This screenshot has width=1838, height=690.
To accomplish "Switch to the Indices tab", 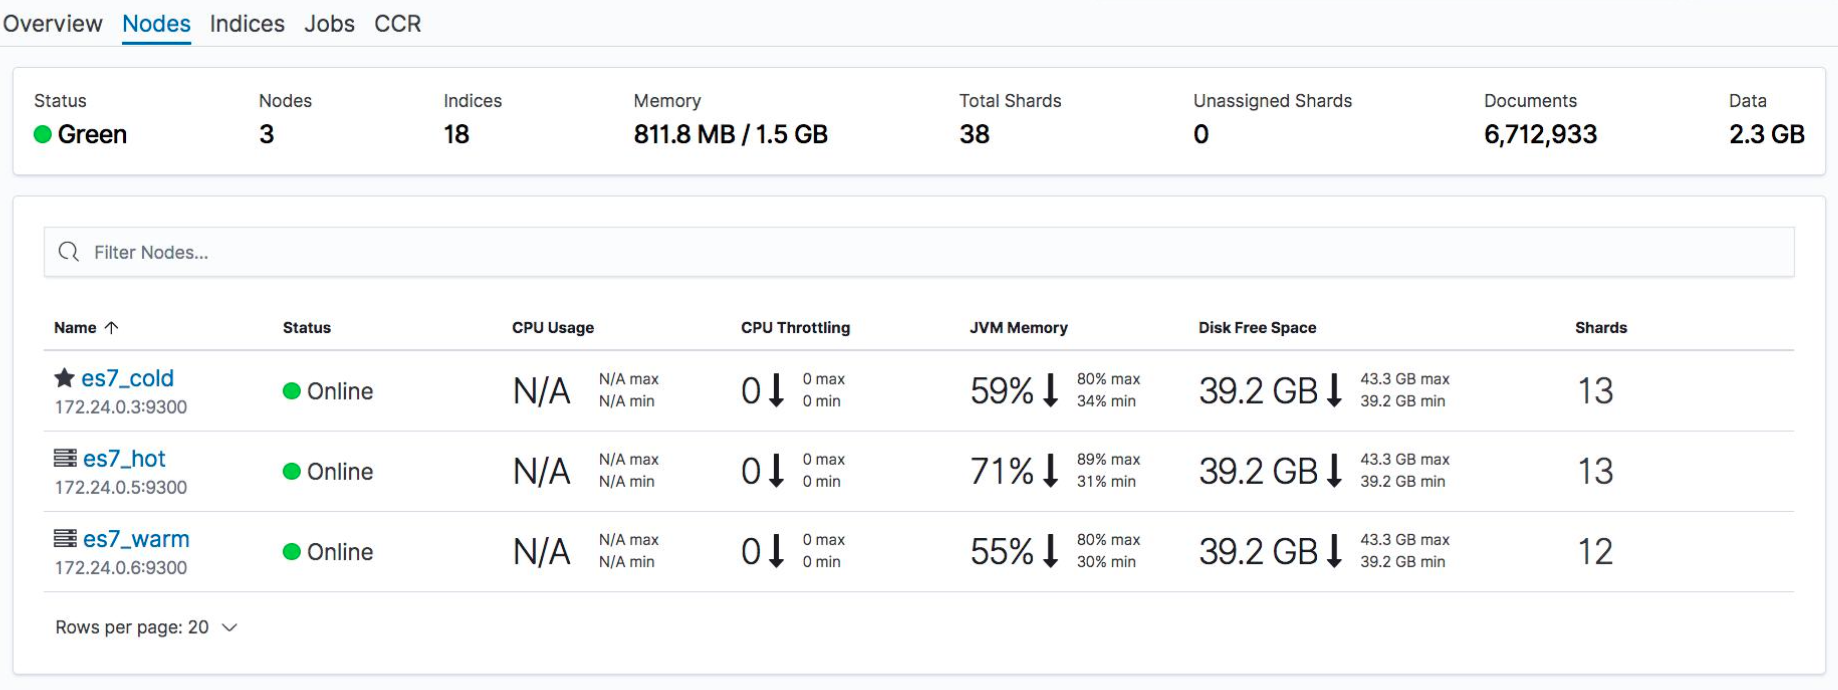I will pyautogui.click(x=247, y=23).
